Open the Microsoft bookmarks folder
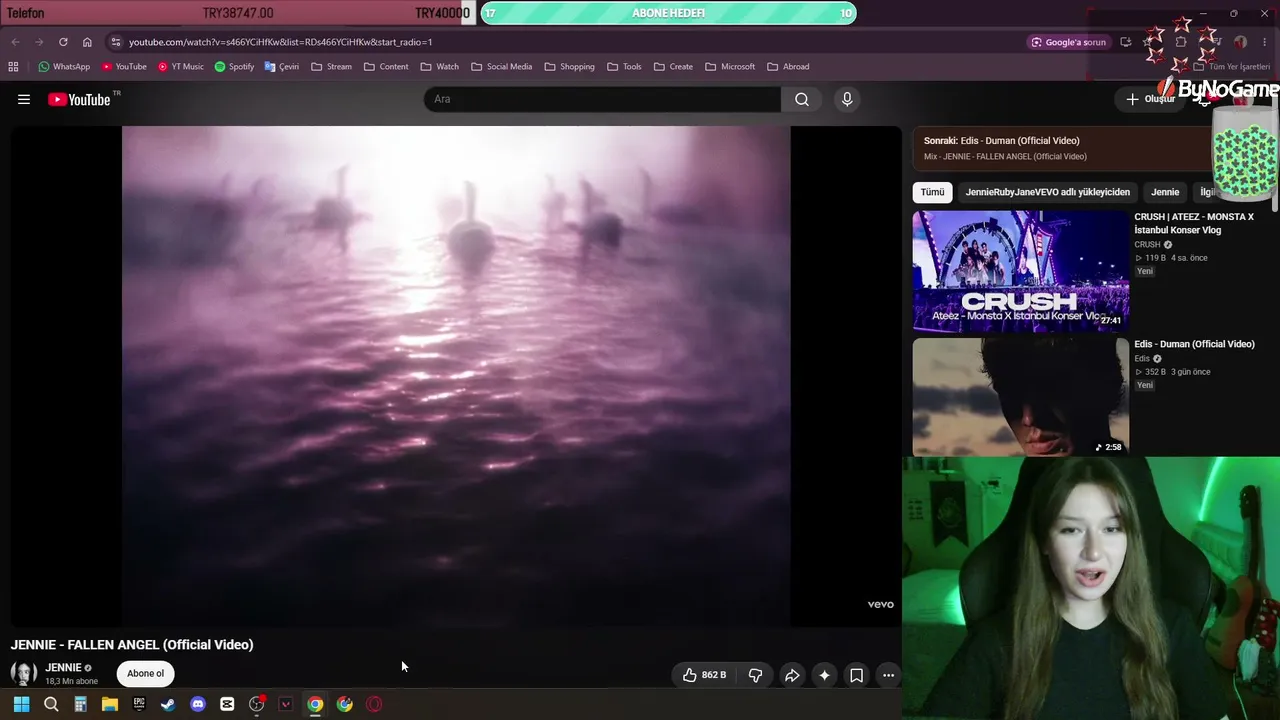This screenshot has width=1280, height=720. point(730,67)
